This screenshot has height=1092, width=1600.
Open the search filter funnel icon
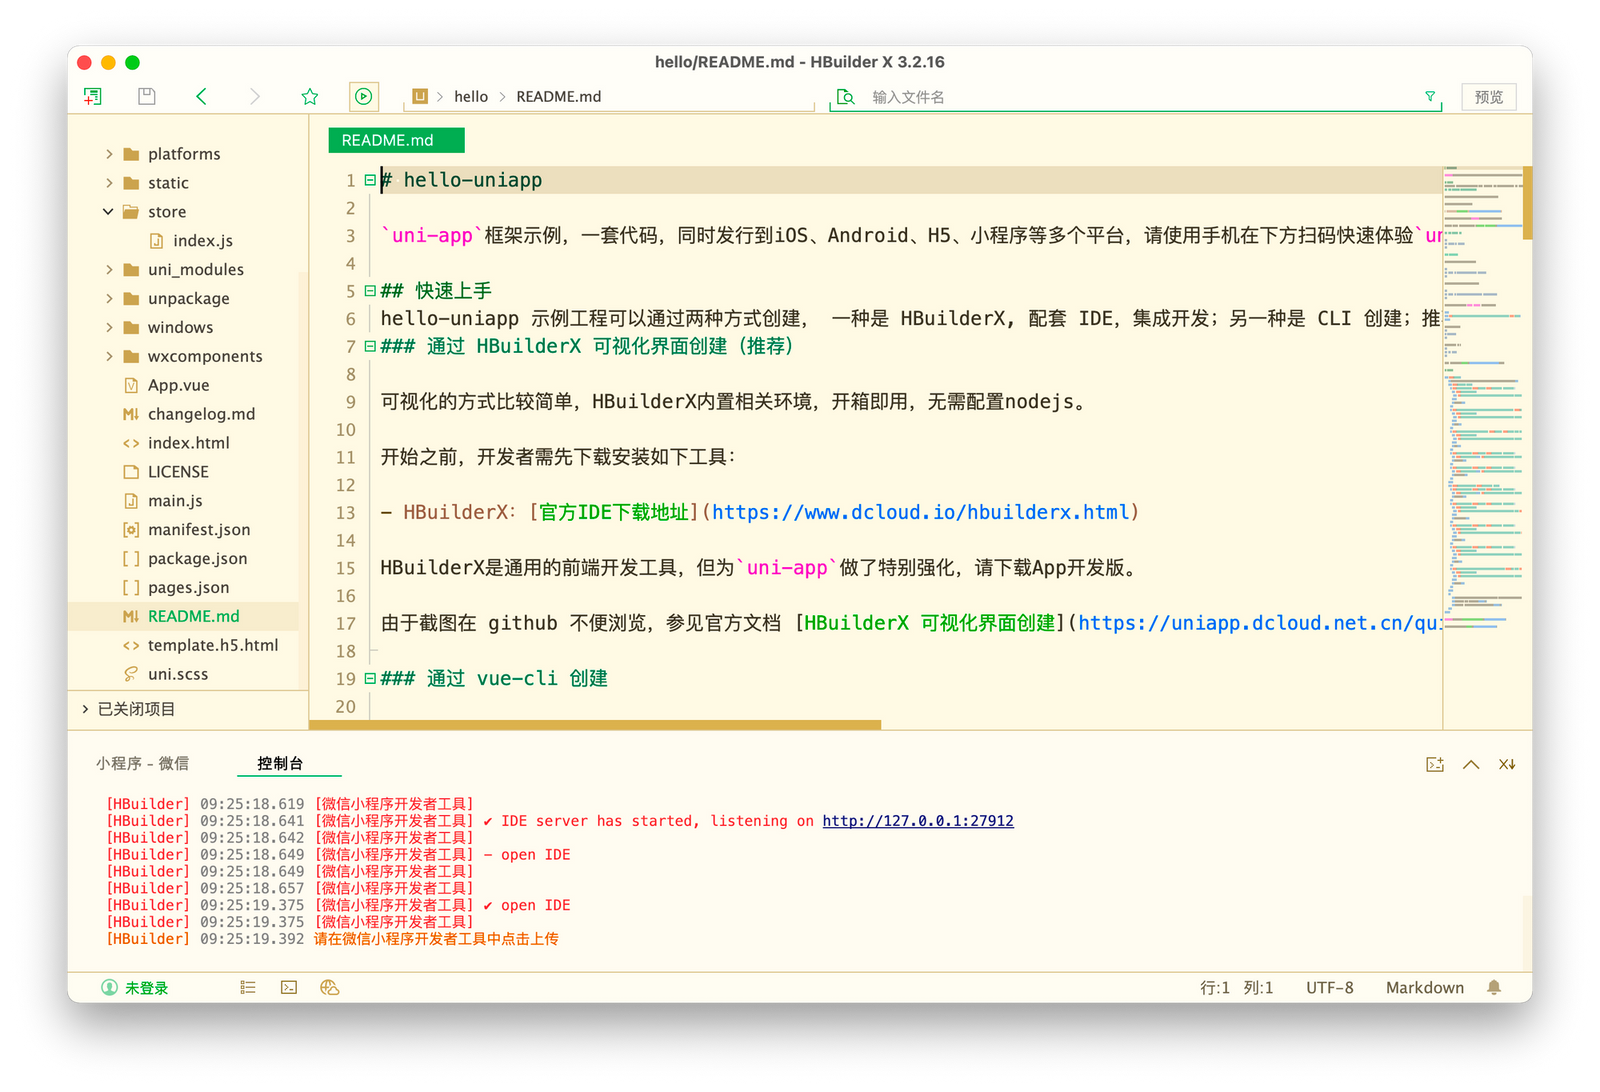click(1431, 96)
